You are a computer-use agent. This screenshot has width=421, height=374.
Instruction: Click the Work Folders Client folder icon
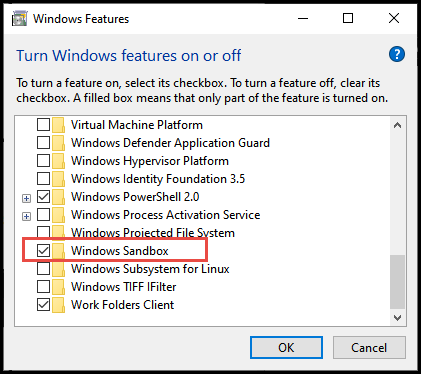tap(58, 305)
